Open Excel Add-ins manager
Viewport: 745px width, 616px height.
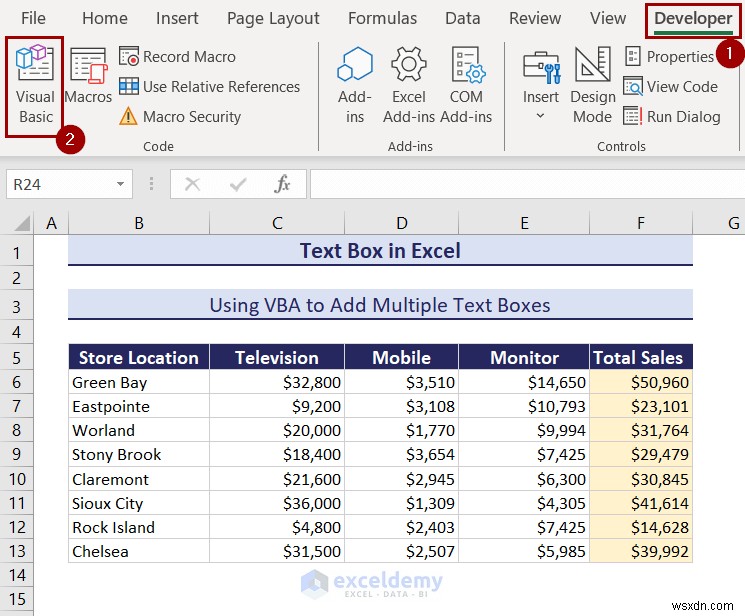coord(409,86)
